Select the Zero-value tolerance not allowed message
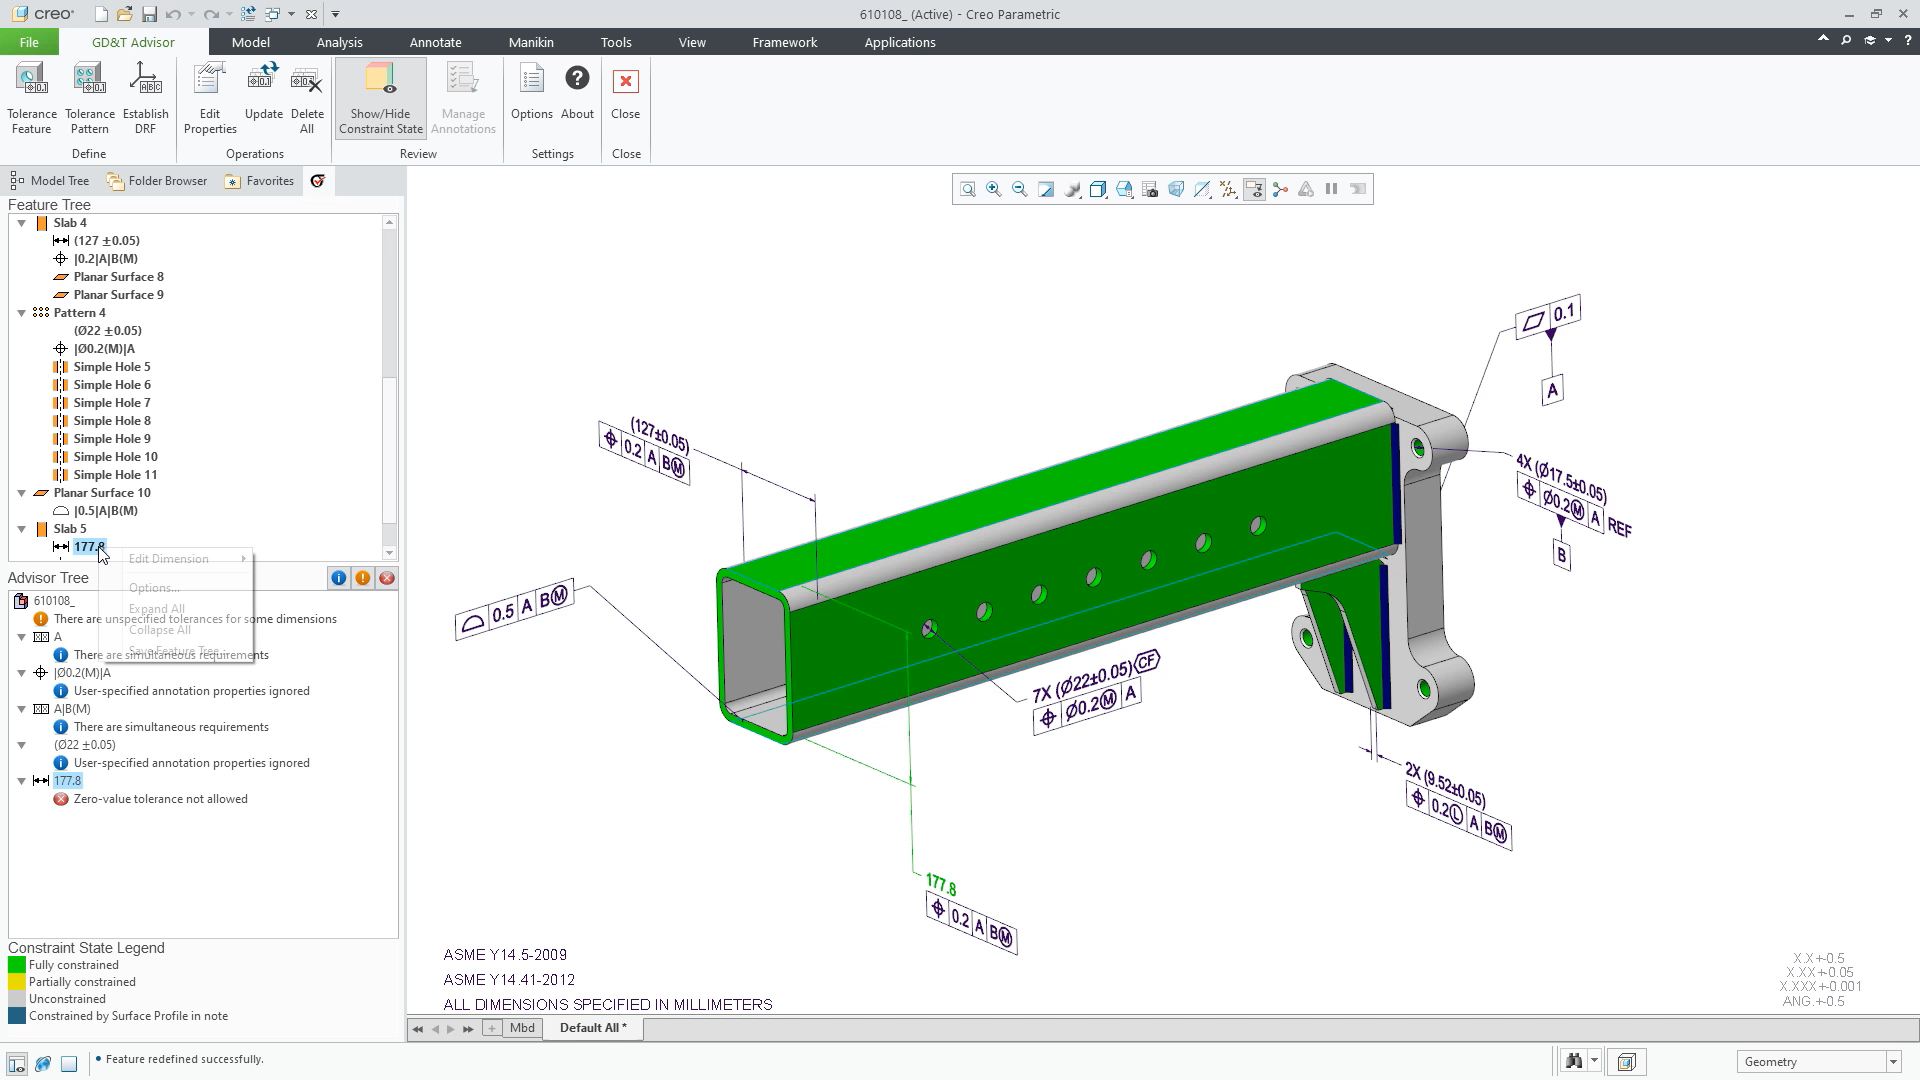The height and width of the screenshot is (1080, 1920). point(160,799)
